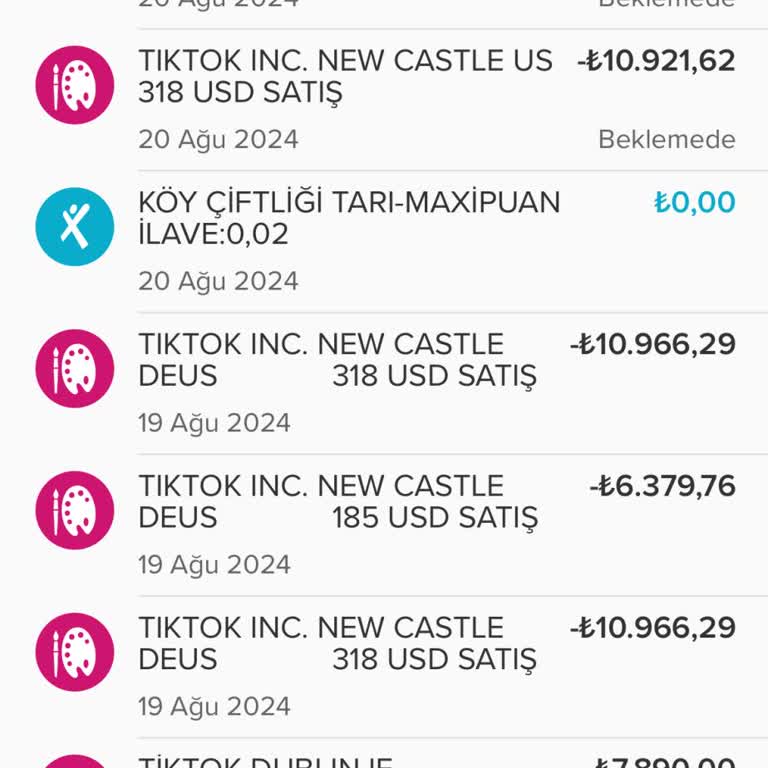This screenshot has width=768, height=768.
Task: Tap the palette icon beside the ₺6.379,76 transaction
Action: 75,510
